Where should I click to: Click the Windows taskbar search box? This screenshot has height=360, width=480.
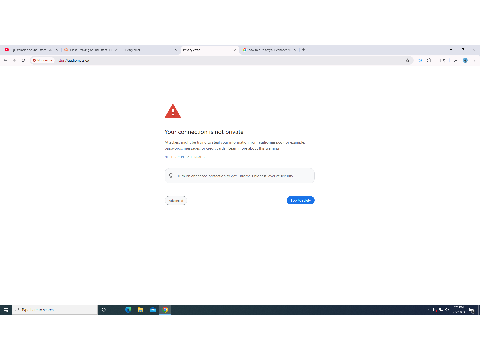coord(55,310)
